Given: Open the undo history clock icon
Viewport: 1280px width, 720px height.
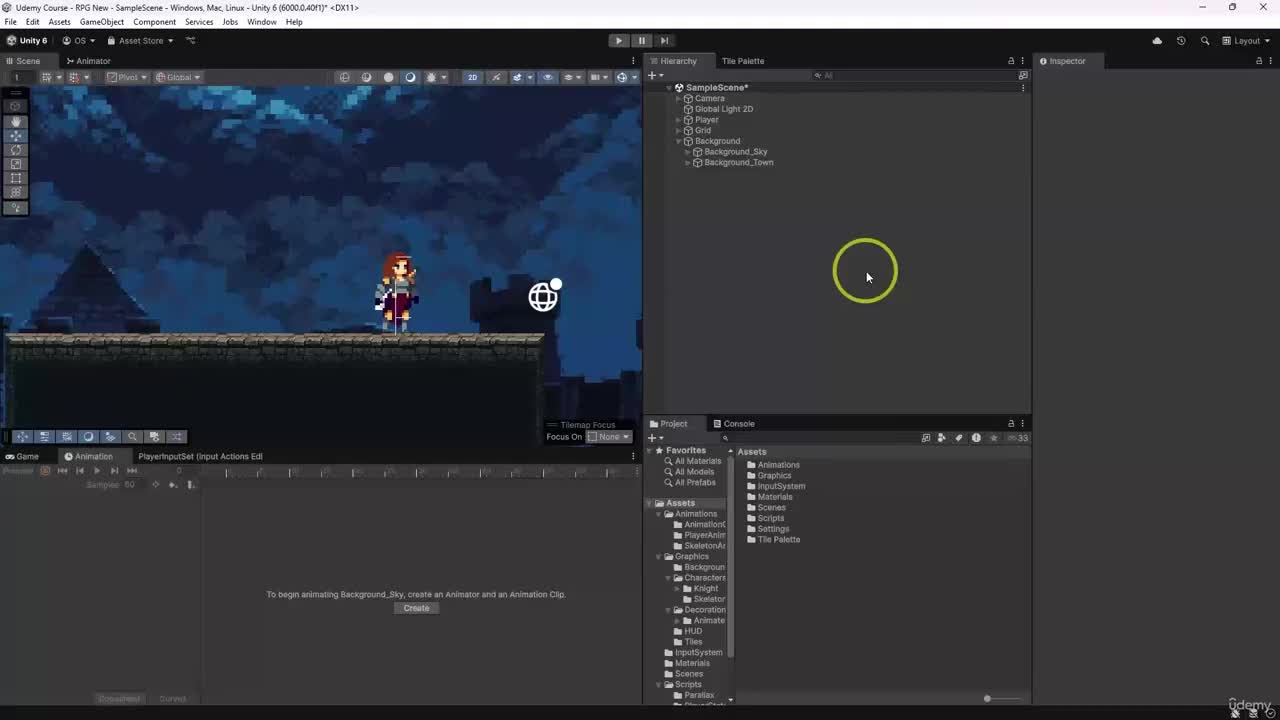Looking at the screenshot, I should tap(1181, 41).
